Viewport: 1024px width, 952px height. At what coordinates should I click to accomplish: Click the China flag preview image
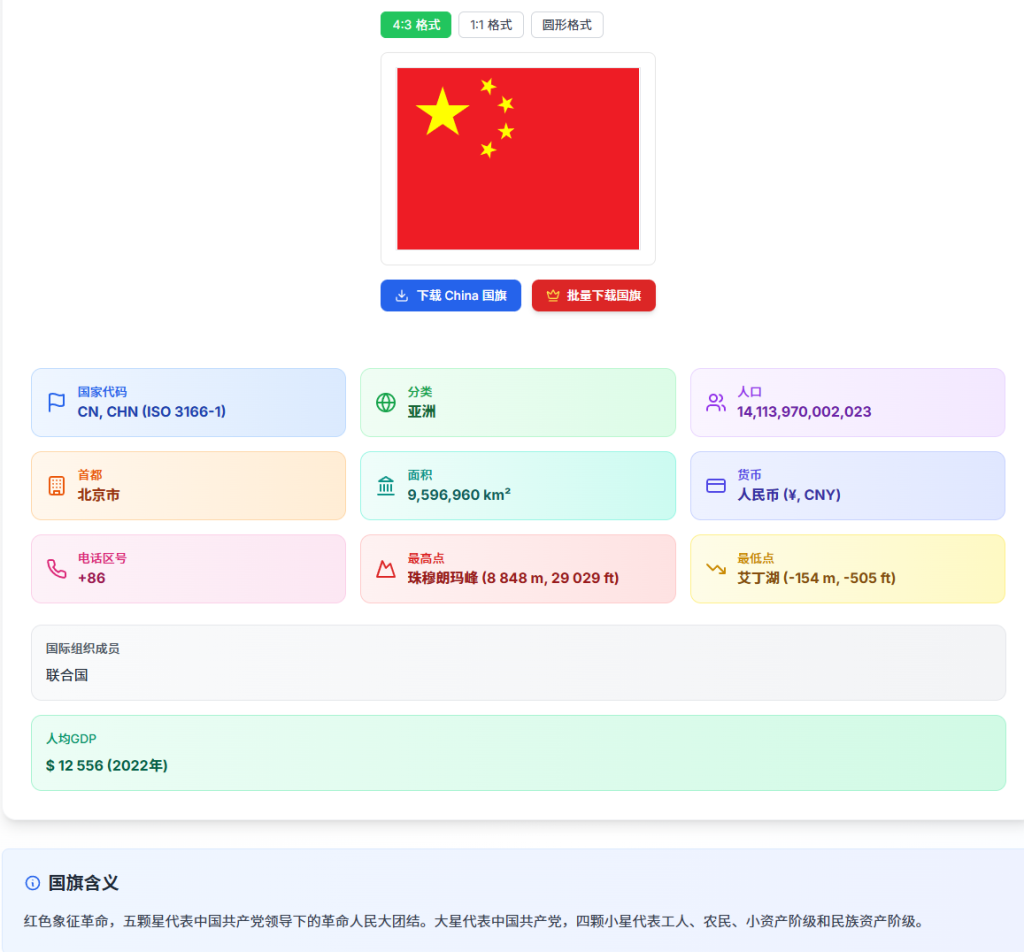point(518,158)
